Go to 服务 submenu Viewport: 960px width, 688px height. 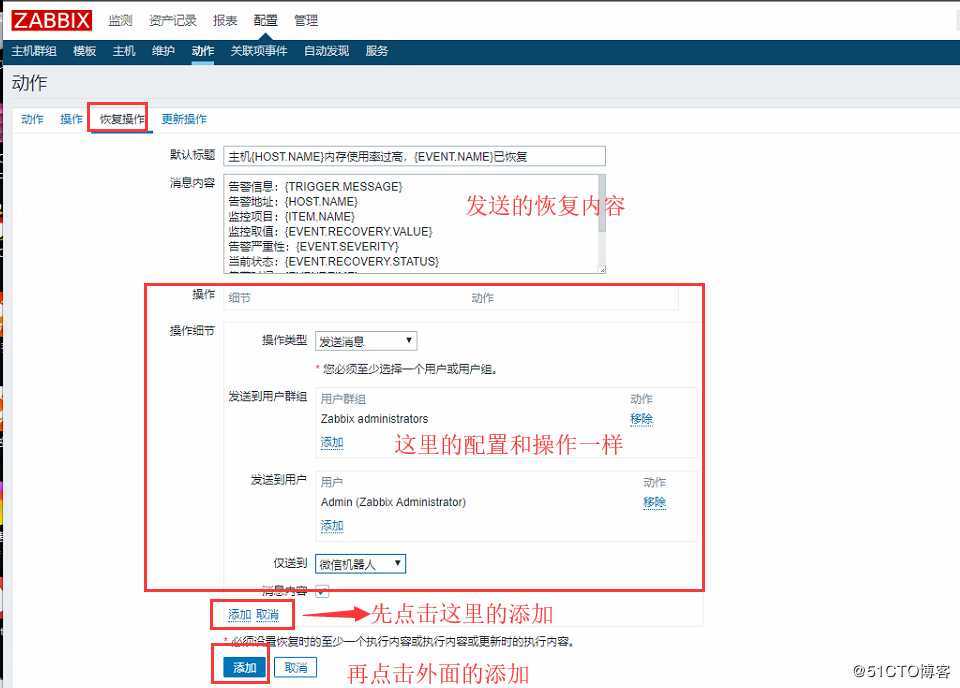pos(377,51)
